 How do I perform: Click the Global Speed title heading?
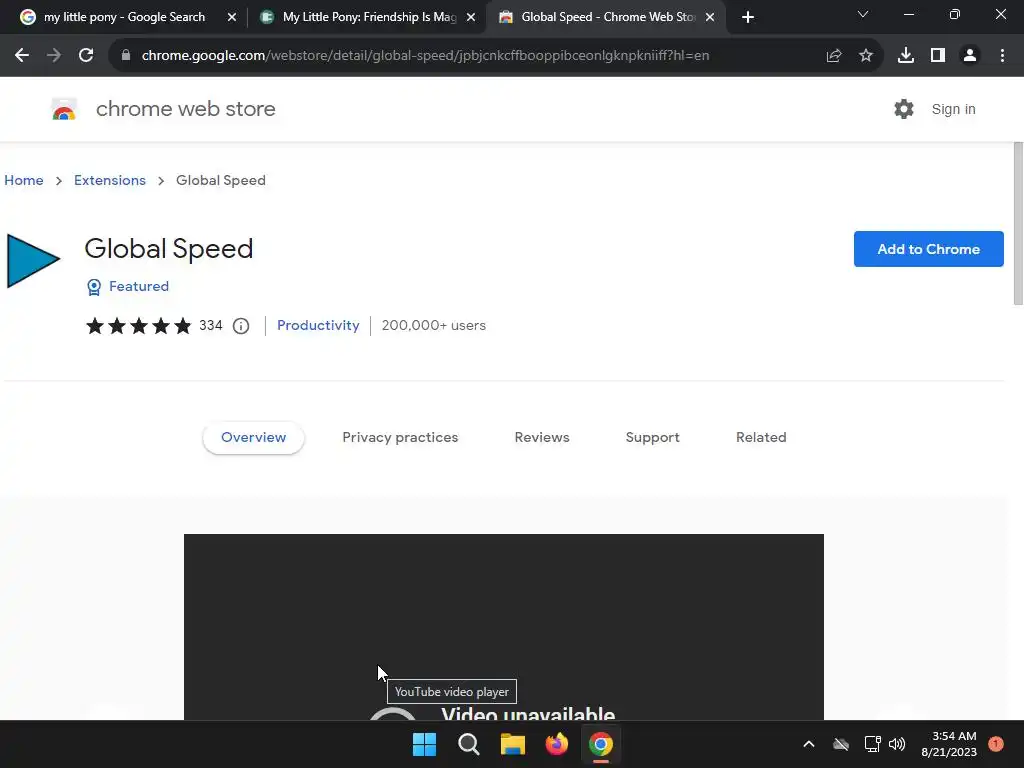[168, 249]
